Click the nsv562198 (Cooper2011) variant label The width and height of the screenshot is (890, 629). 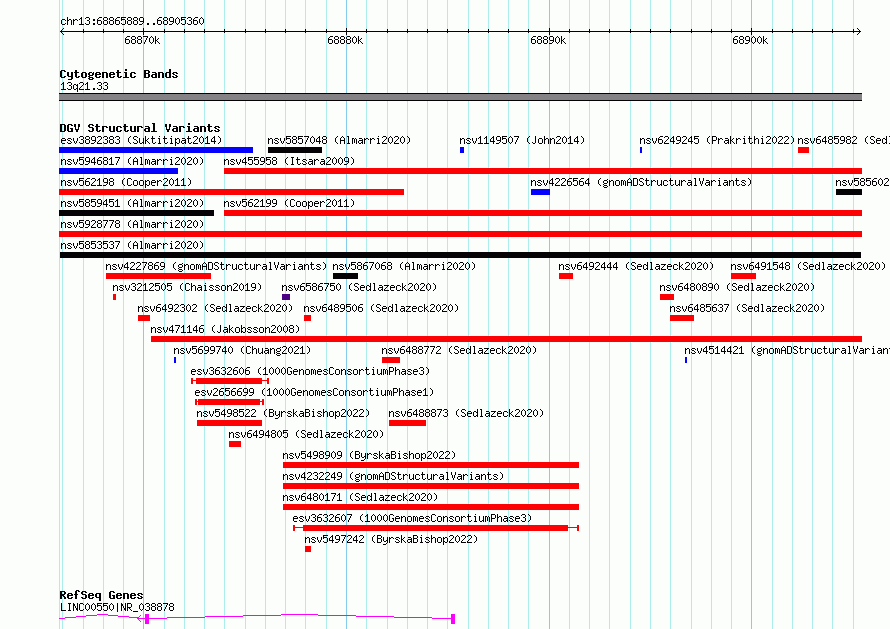pyautogui.click(x=126, y=182)
